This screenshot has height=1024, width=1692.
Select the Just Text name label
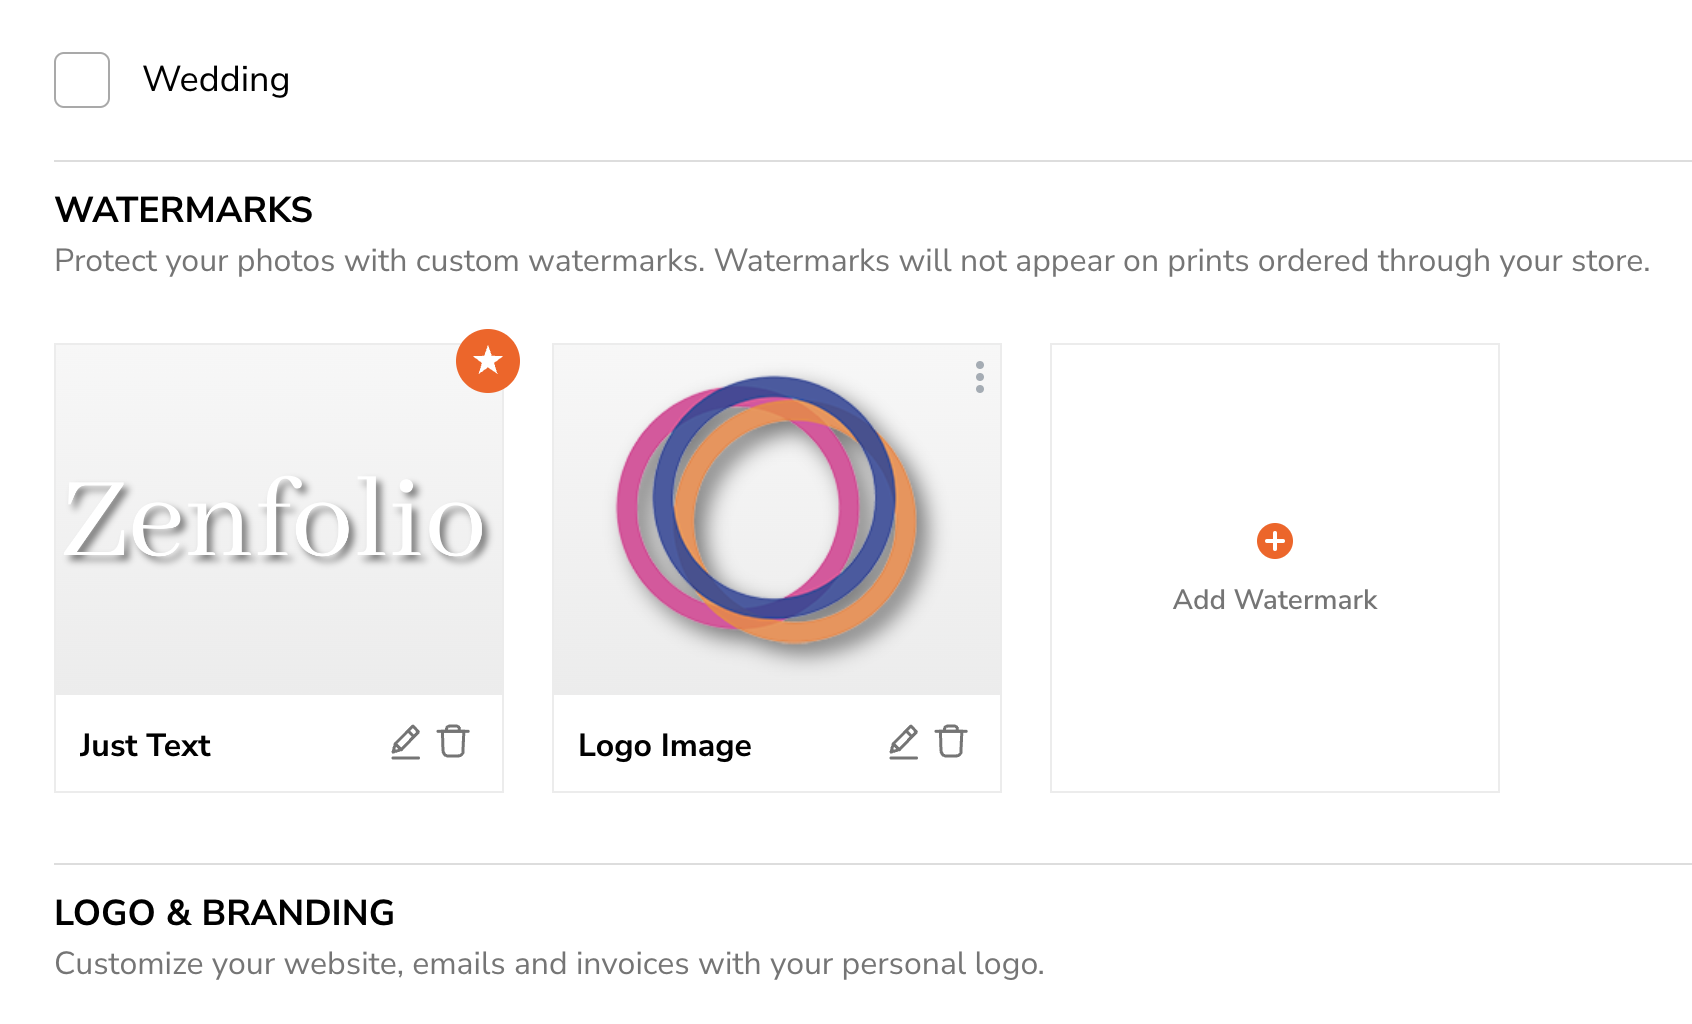[x=145, y=745]
